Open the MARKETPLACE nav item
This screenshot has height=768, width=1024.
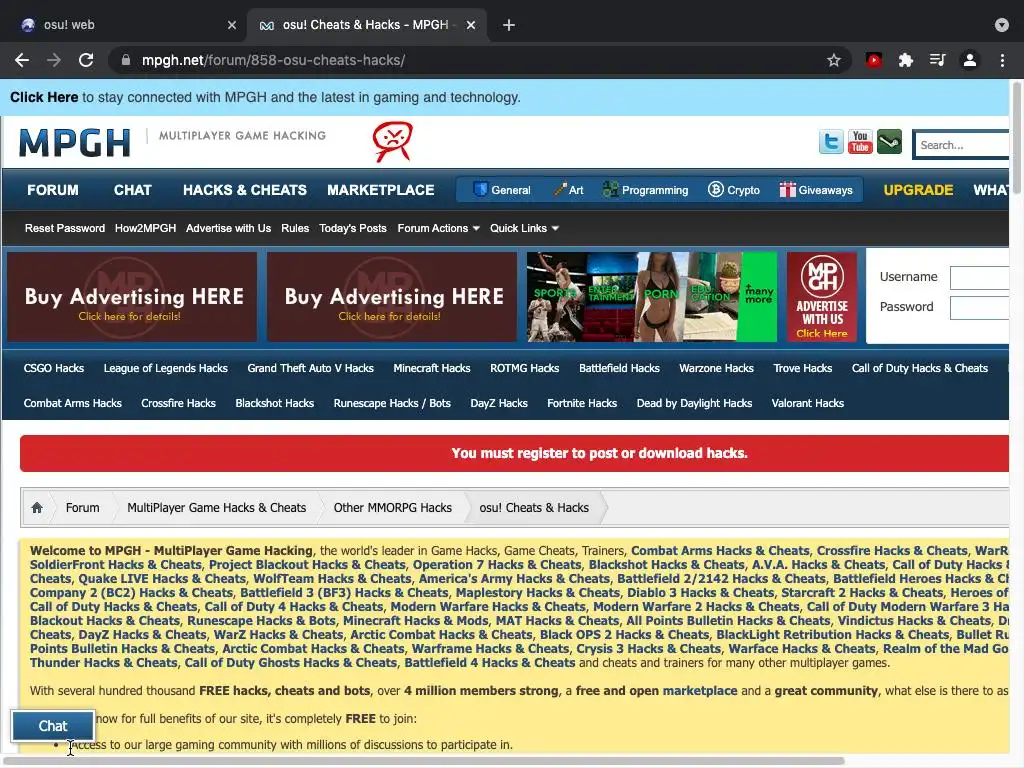point(381,190)
